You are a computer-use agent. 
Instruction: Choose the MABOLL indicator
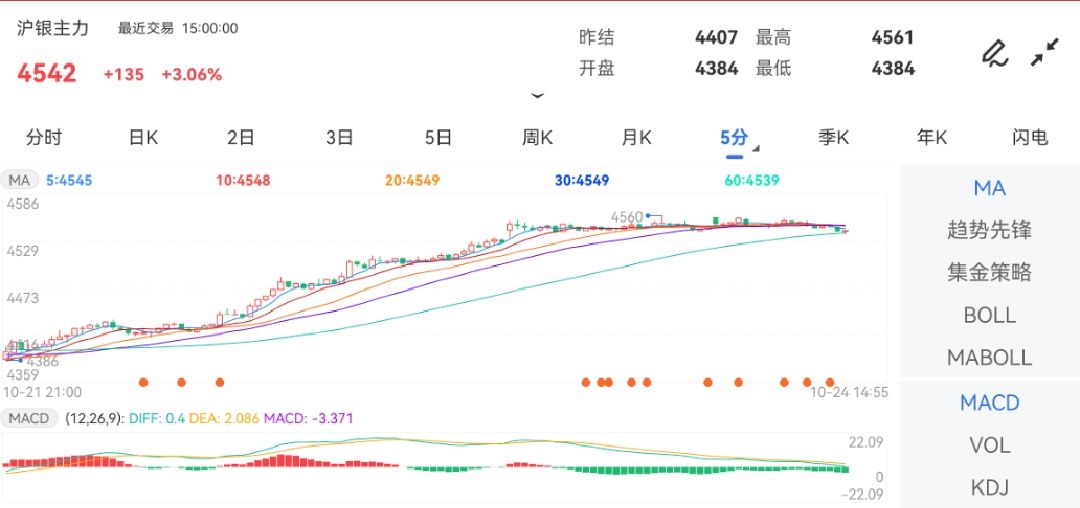[x=990, y=357]
